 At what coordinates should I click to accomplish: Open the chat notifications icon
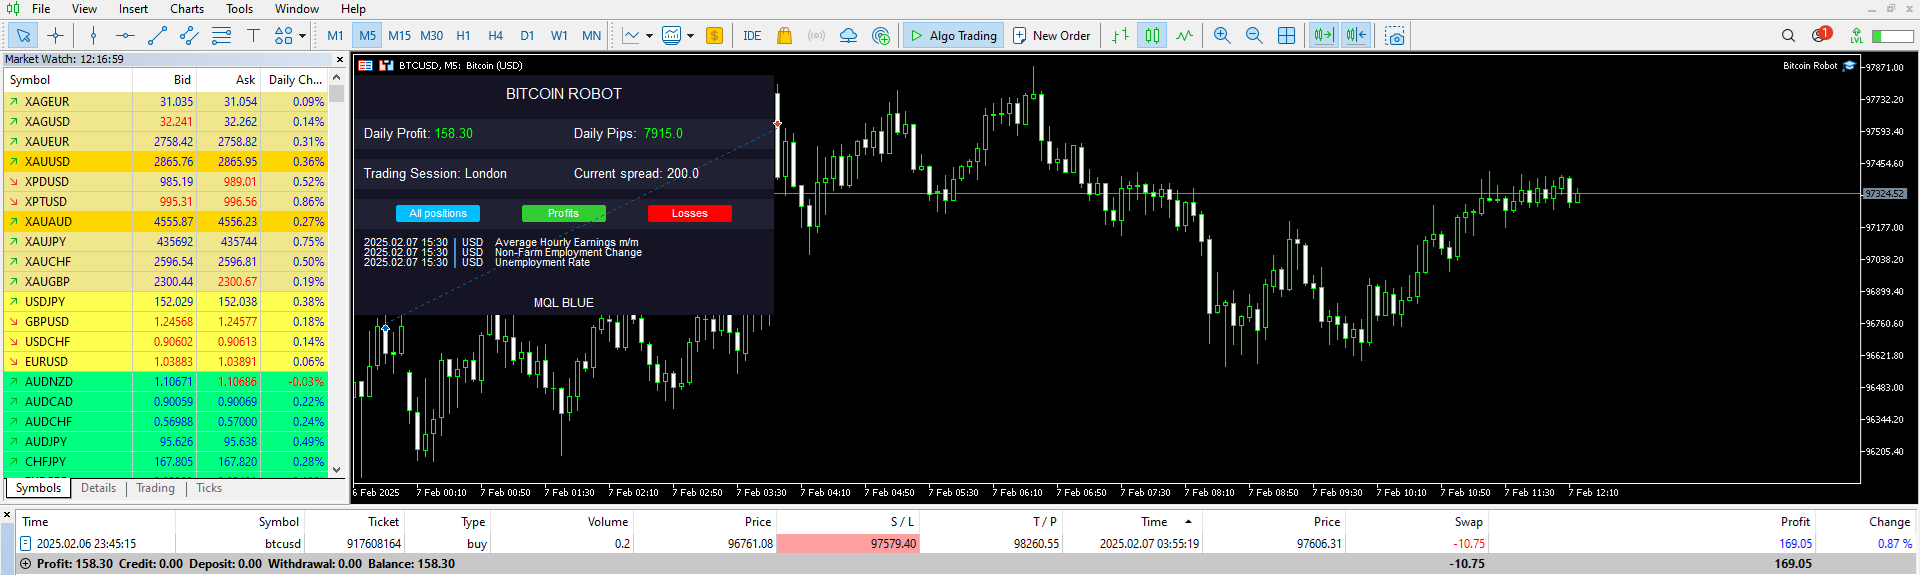[x=1821, y=35]
